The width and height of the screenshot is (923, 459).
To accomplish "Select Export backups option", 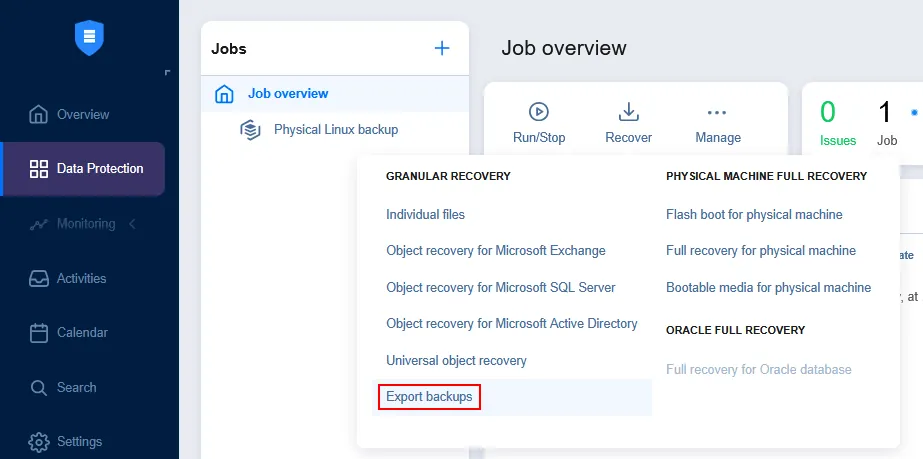I will 429,397.
